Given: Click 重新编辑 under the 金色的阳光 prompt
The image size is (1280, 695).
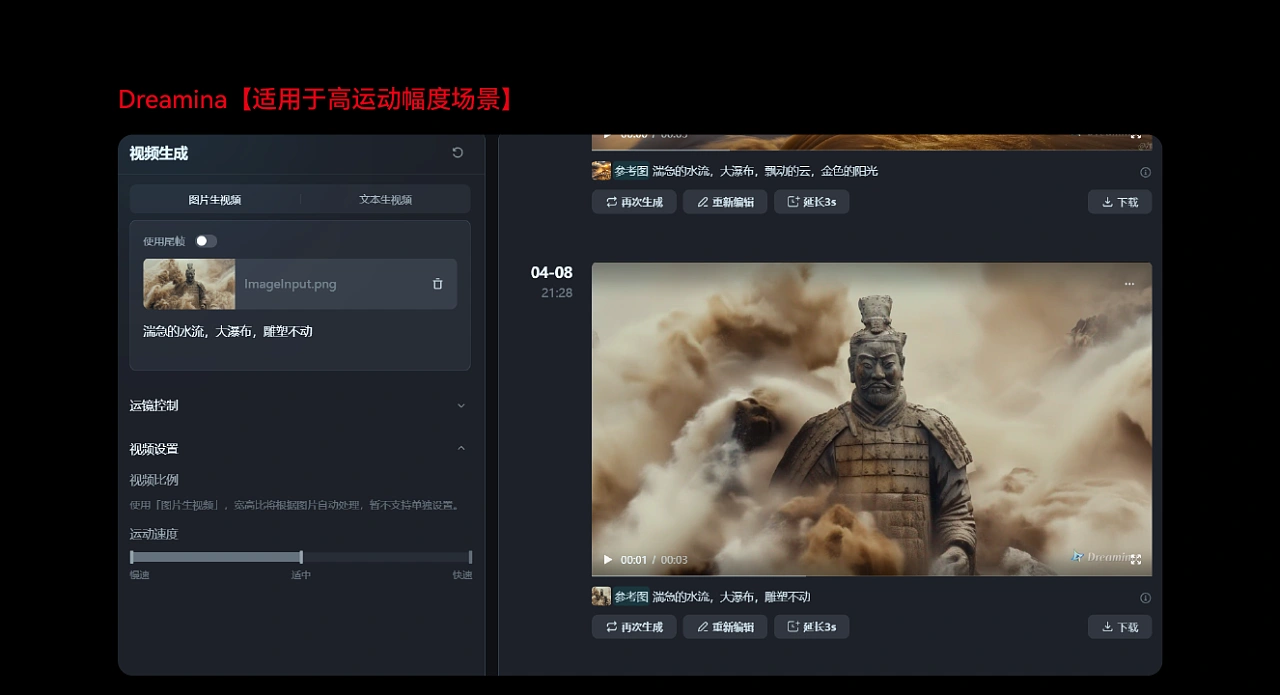Looking at the screenshot, I should 725,202.
